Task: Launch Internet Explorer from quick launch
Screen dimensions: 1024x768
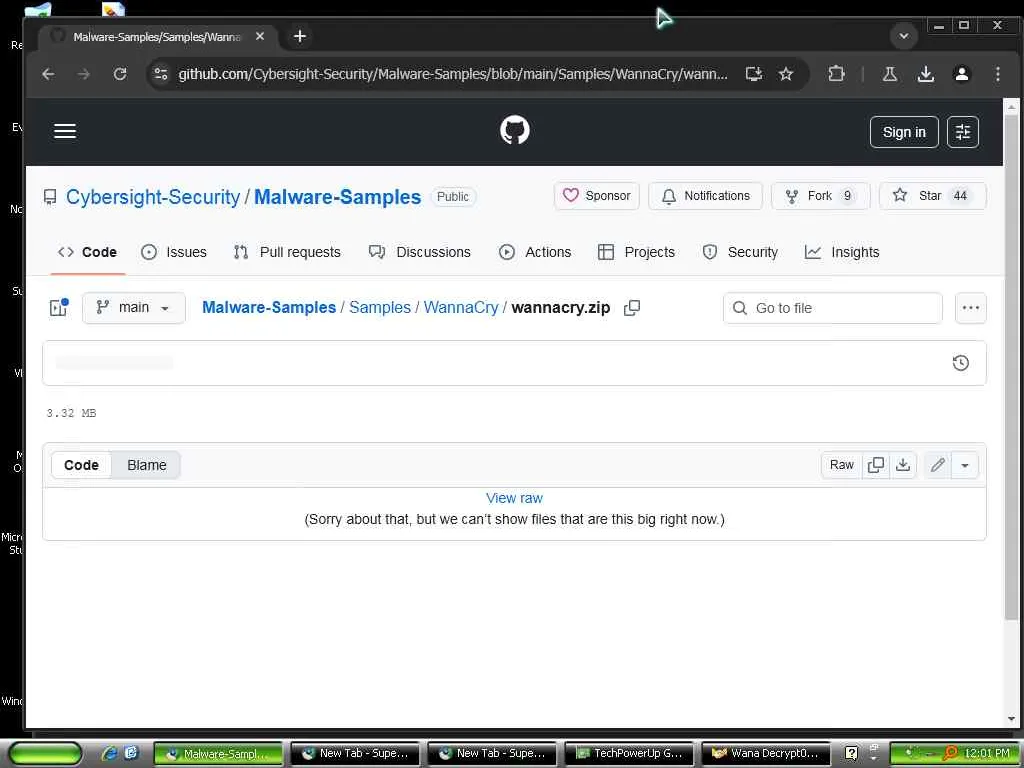Action: tap(109, 754)
